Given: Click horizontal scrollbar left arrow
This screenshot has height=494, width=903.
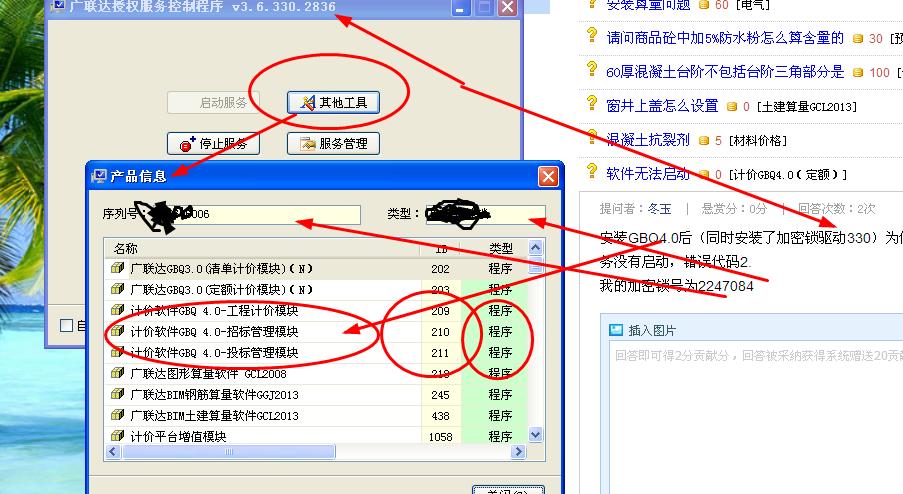Looking at the screenshot, I should (x=113, y=452).
